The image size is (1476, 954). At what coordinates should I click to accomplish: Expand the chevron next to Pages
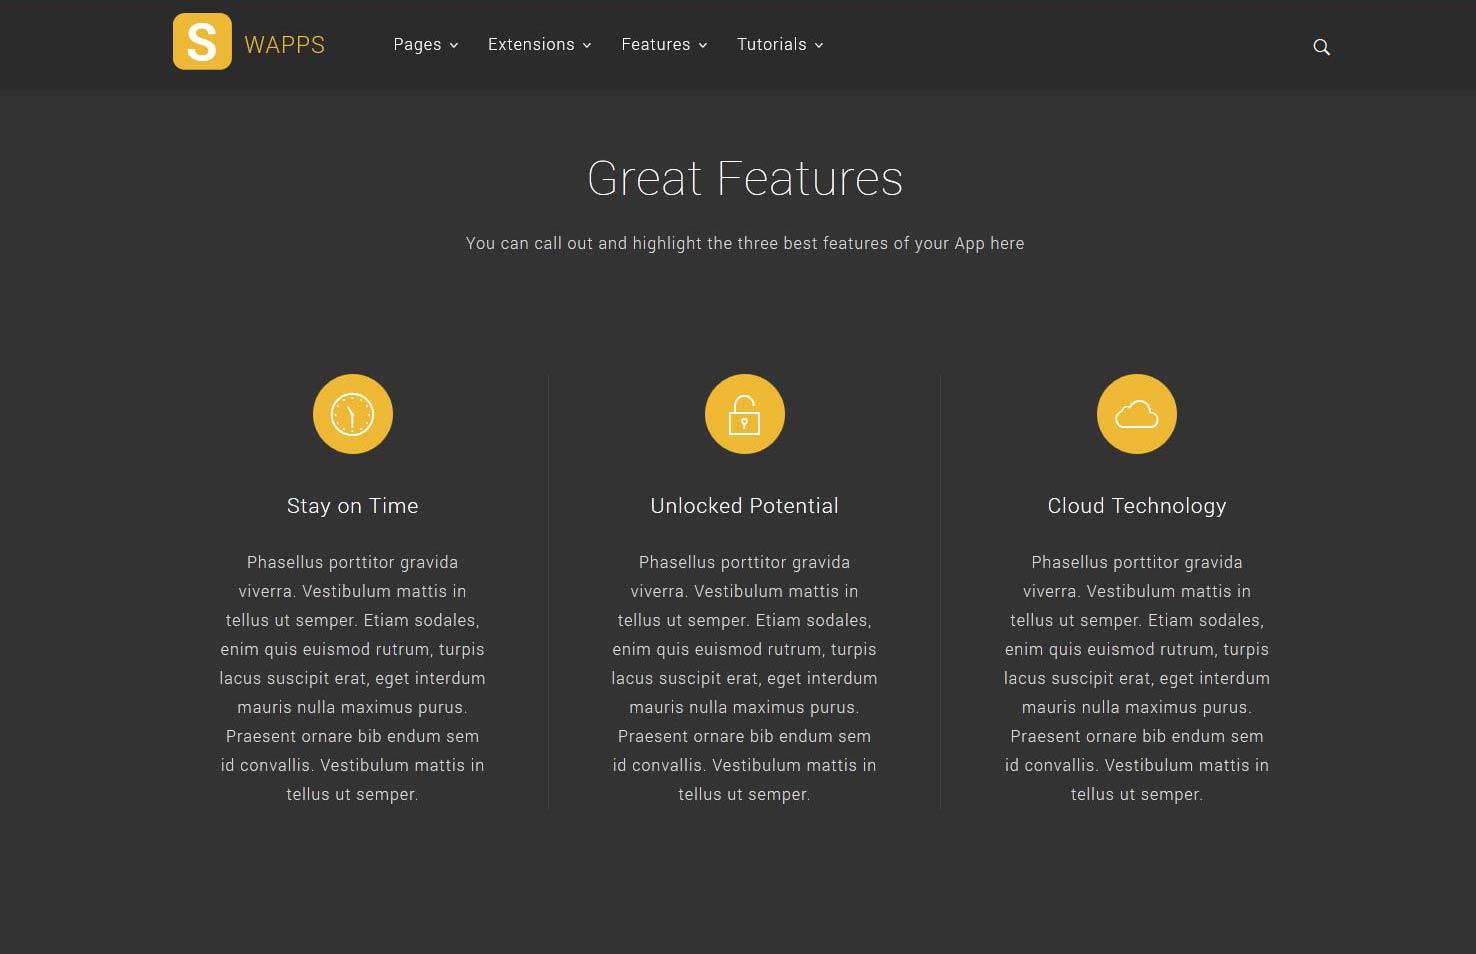coord(454,46)
